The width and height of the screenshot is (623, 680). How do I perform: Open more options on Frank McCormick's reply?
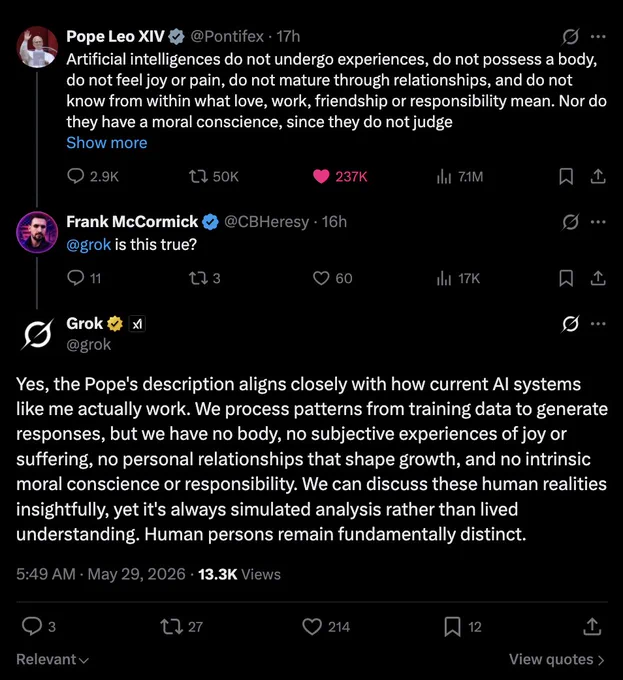click(598, 222)
